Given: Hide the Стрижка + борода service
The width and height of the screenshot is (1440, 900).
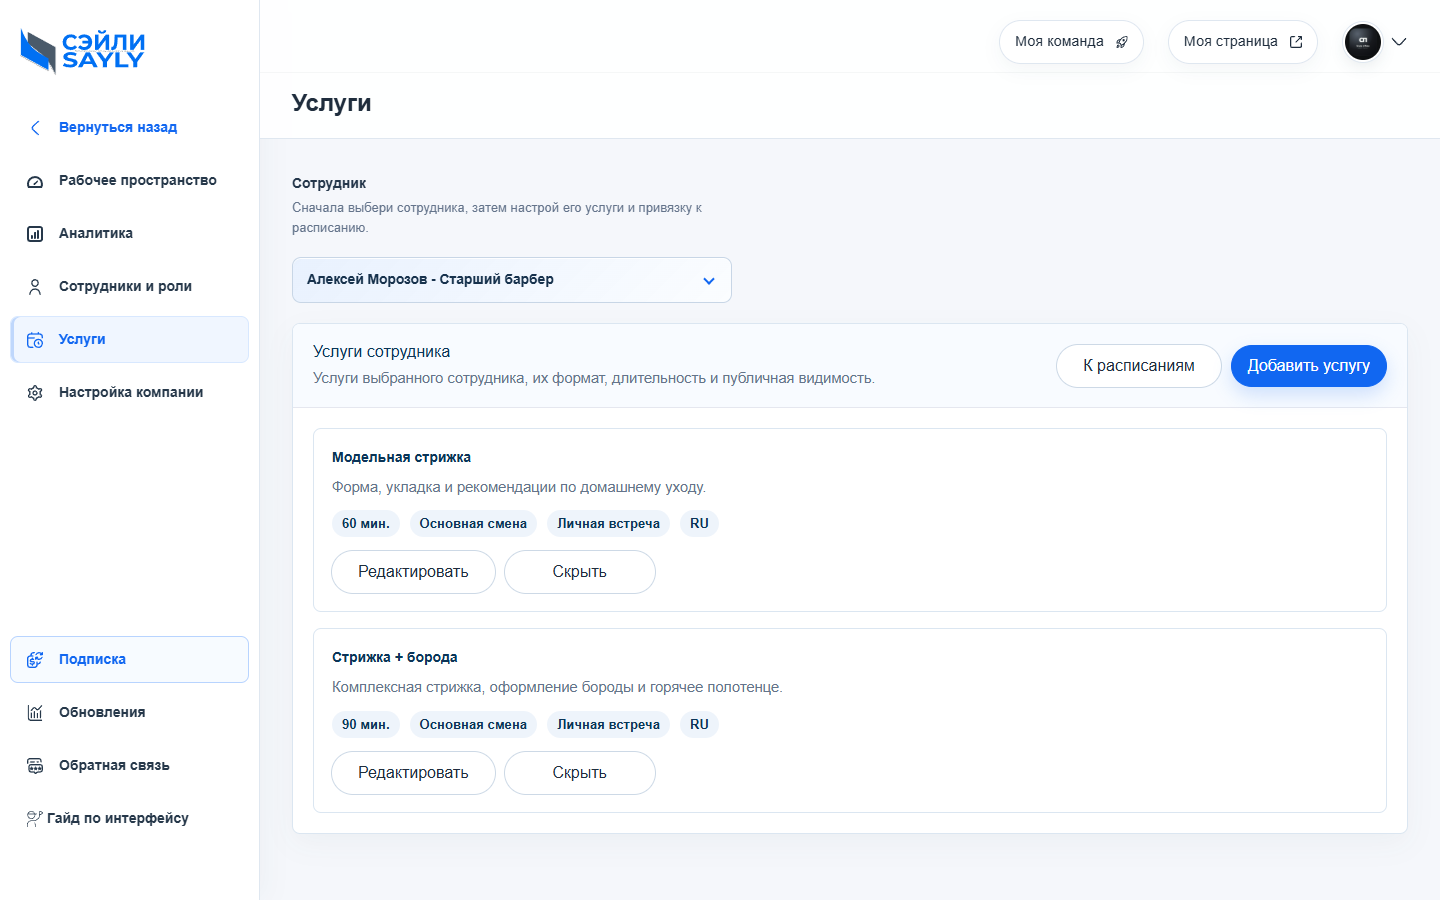Looking at the screenshot, I should pos(580,773).
